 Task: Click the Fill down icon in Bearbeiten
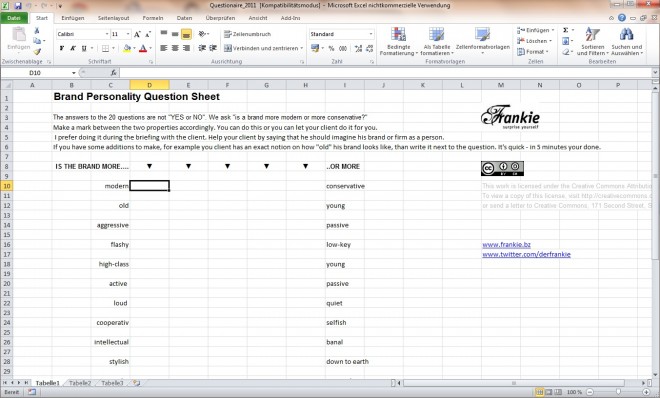(566, 41)
